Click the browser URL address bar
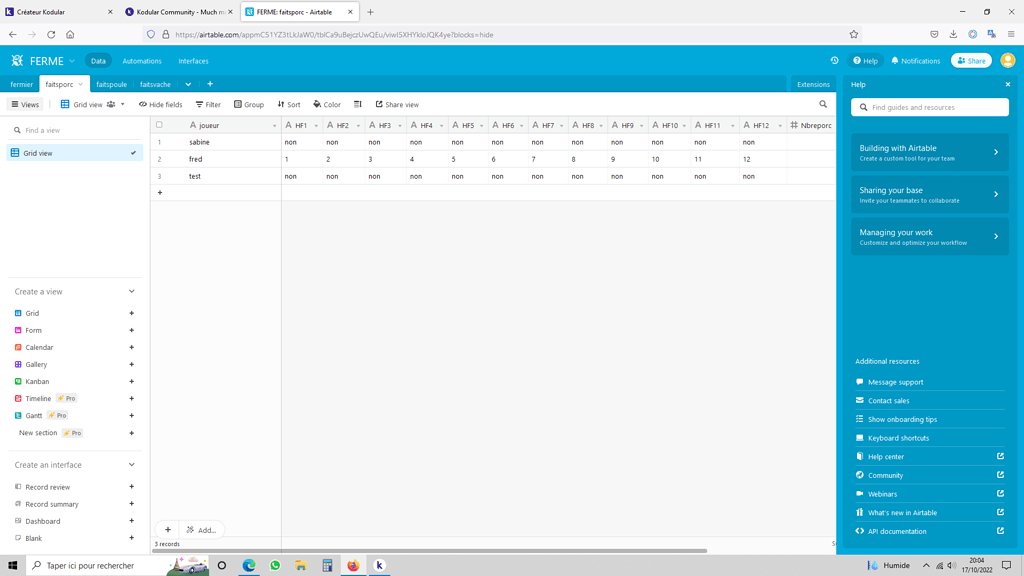This screenshot has width=1024, height=576. pos(503,35)
